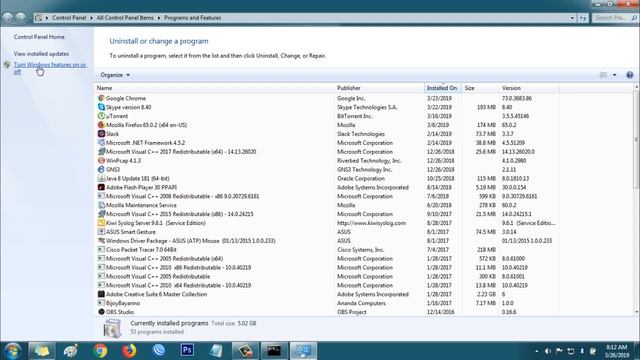
Task: Go to All Control Panel Items breadcrumb
Action: tap(125, 18)
